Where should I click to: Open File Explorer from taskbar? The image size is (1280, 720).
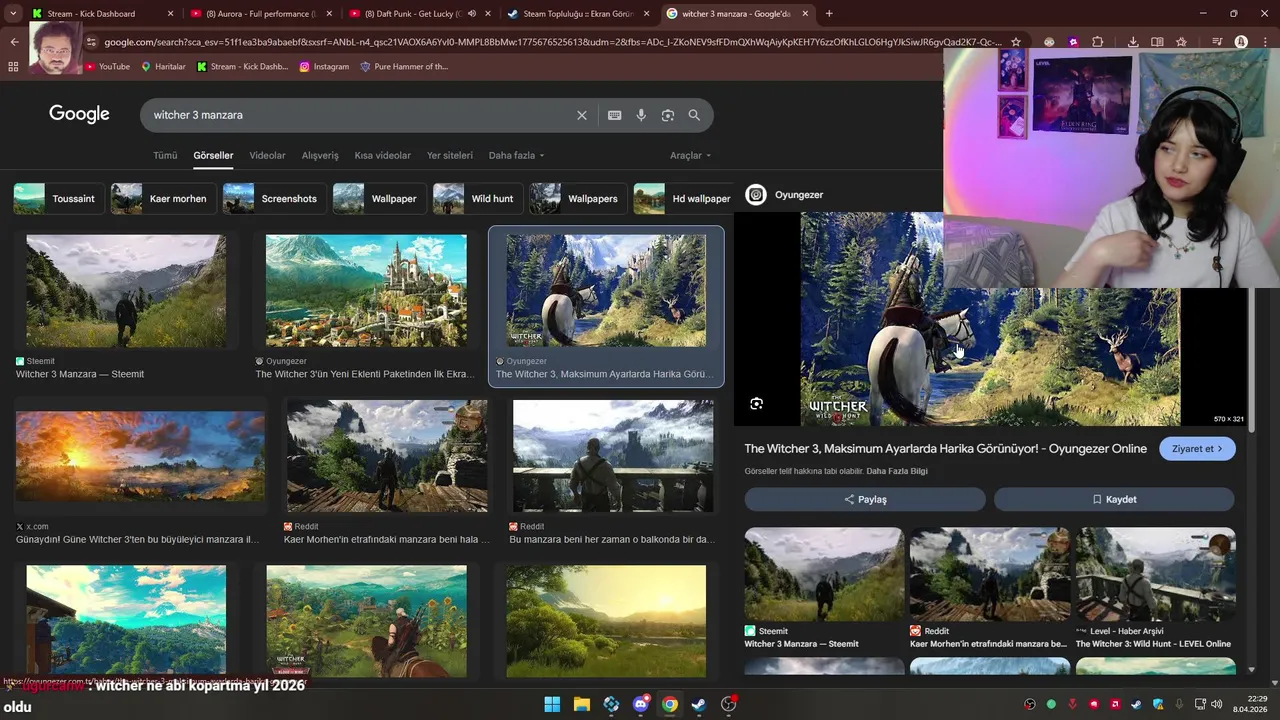click(x=582, y=704)
